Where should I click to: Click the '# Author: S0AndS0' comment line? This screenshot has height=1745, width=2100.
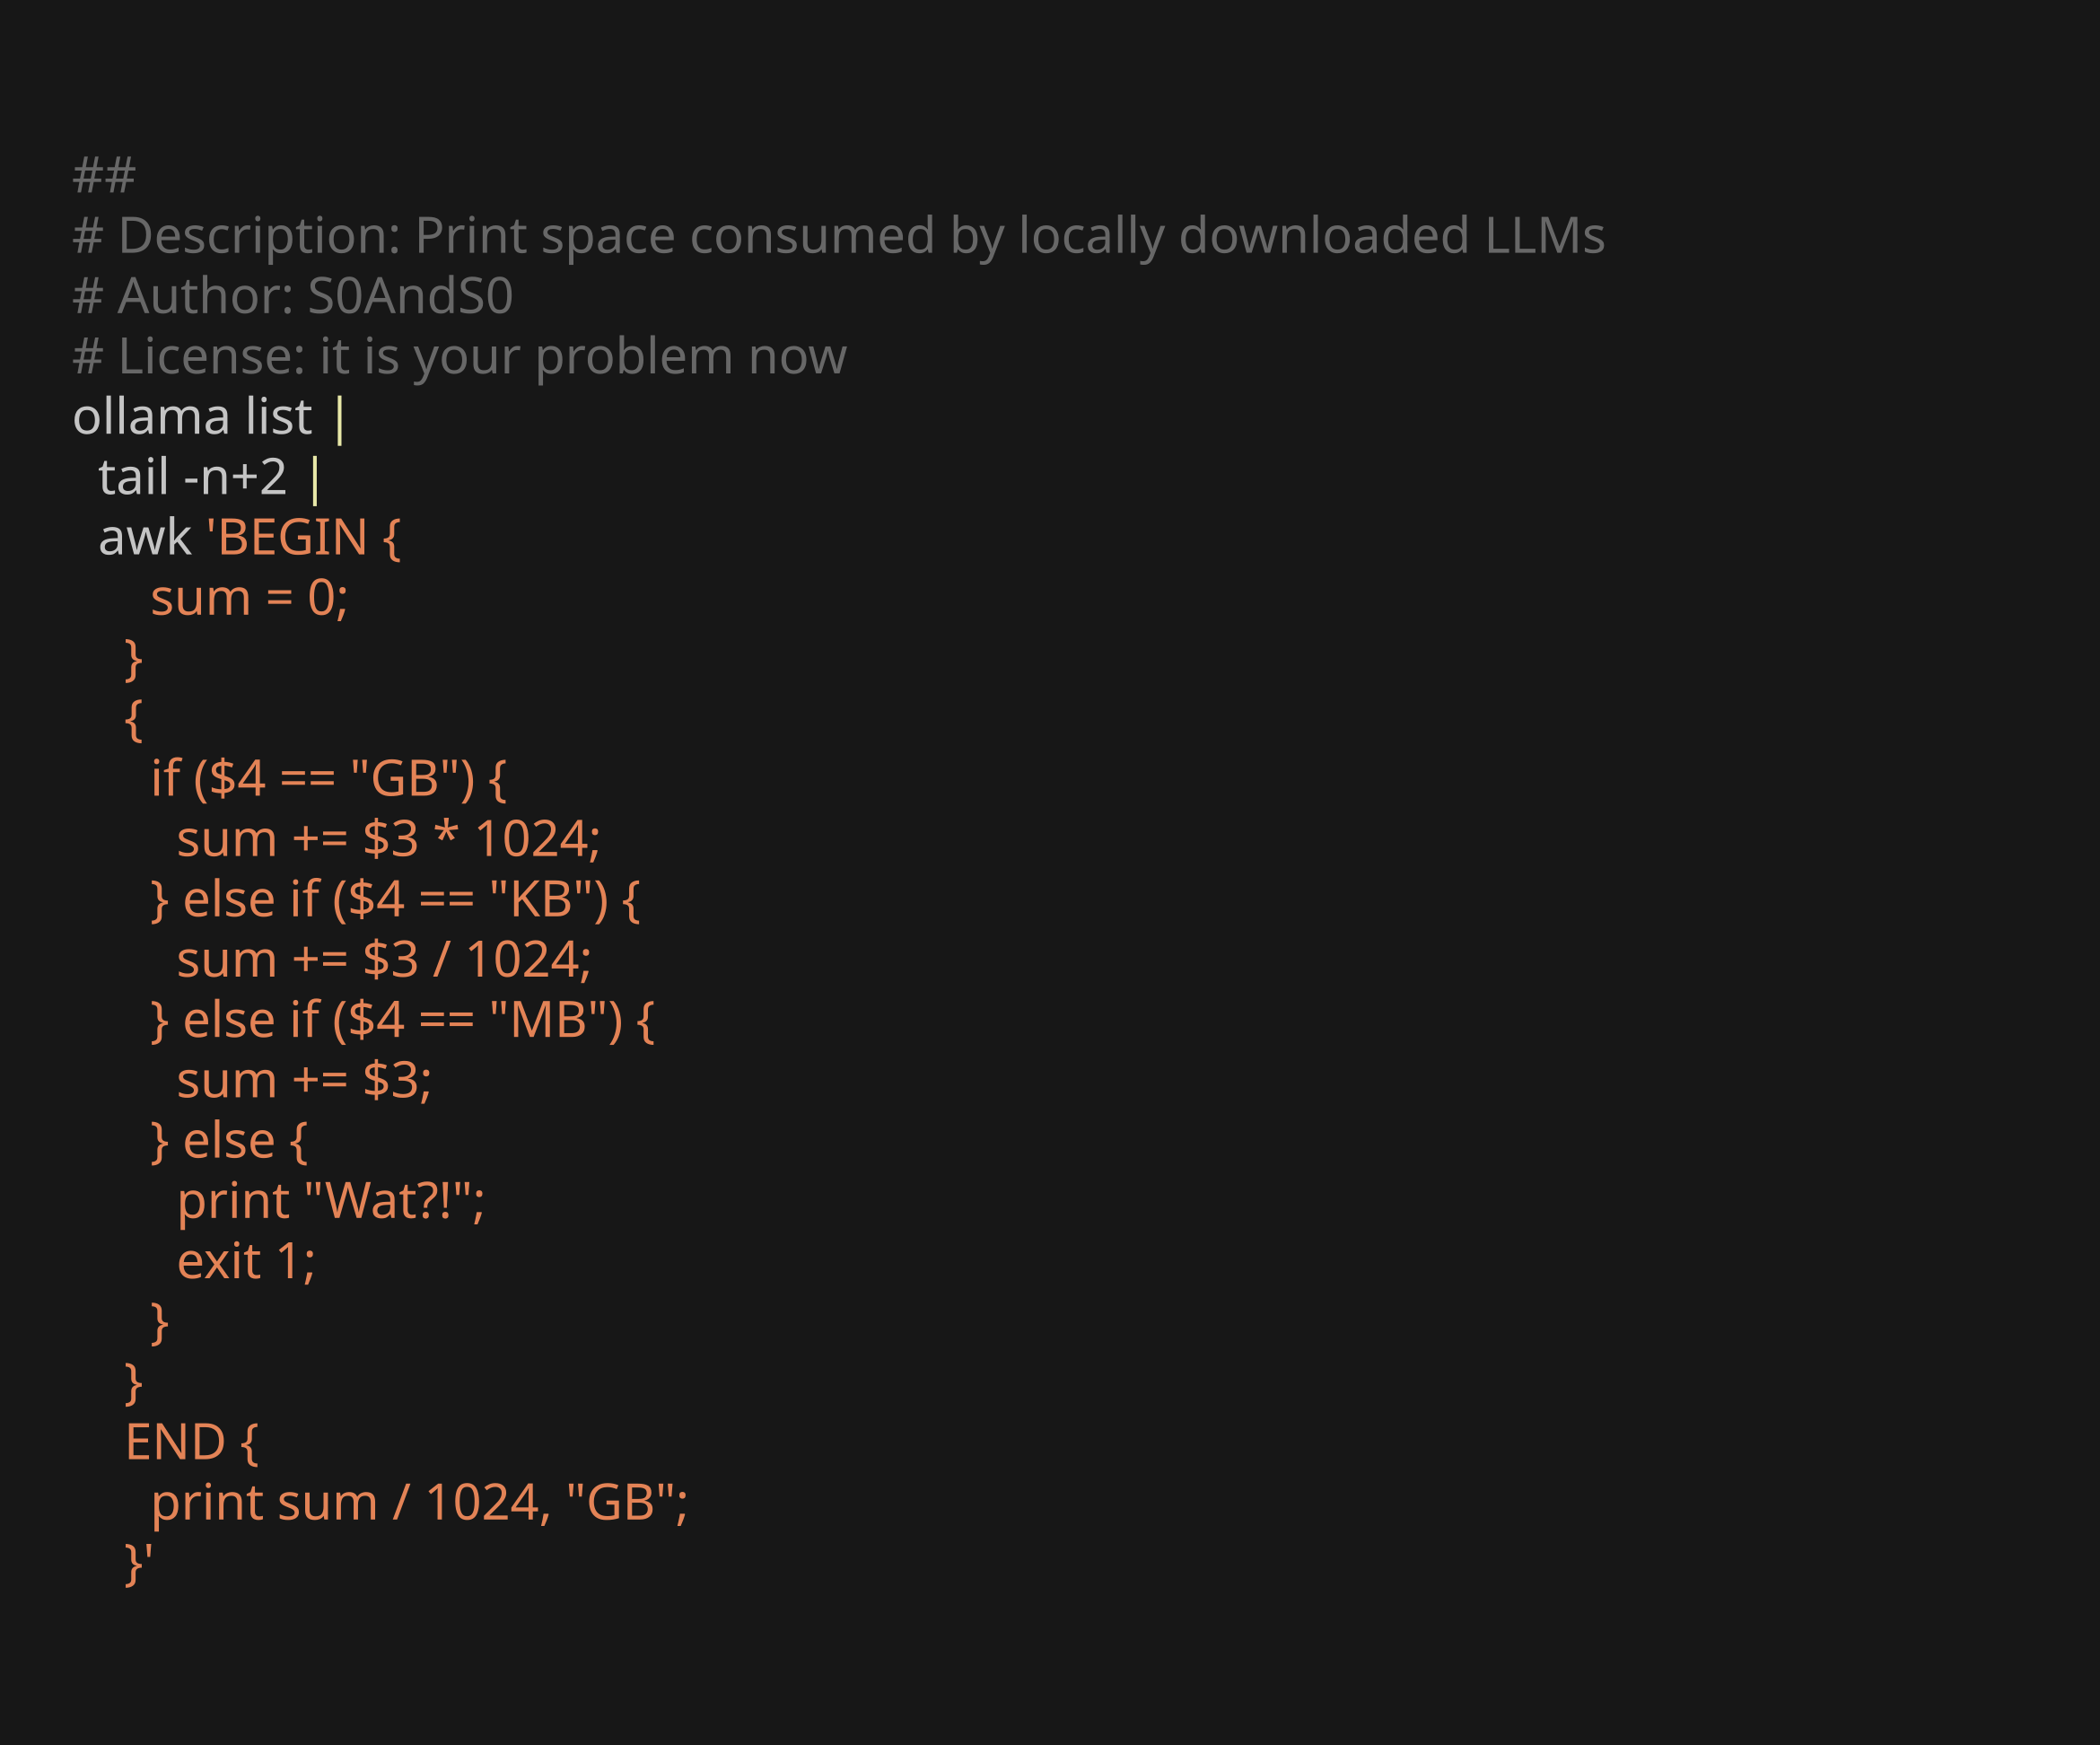[x=292, y=296]
